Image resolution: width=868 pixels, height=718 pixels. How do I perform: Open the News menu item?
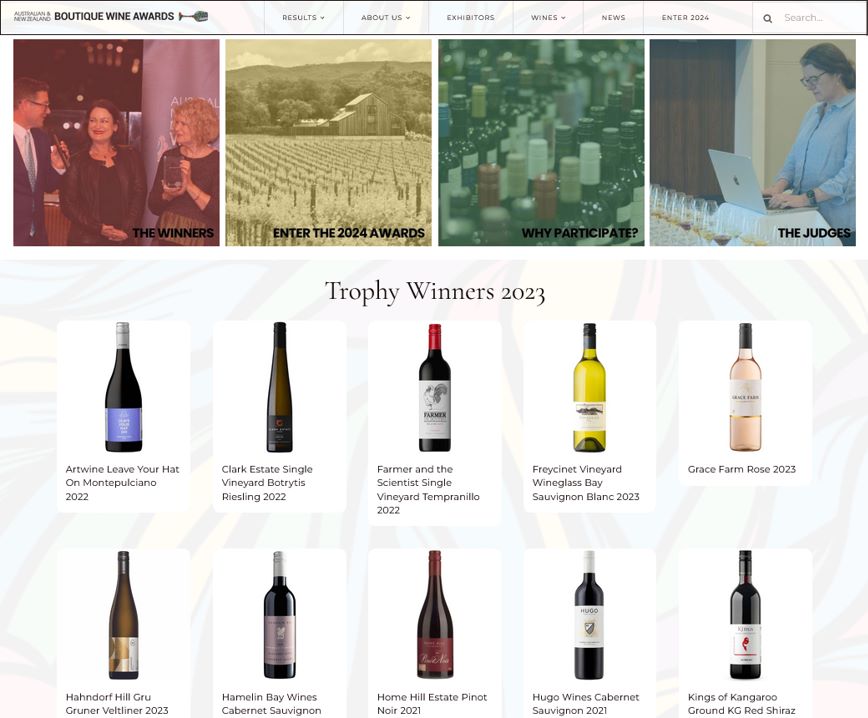pyautogui.click(x=613, y=18)
